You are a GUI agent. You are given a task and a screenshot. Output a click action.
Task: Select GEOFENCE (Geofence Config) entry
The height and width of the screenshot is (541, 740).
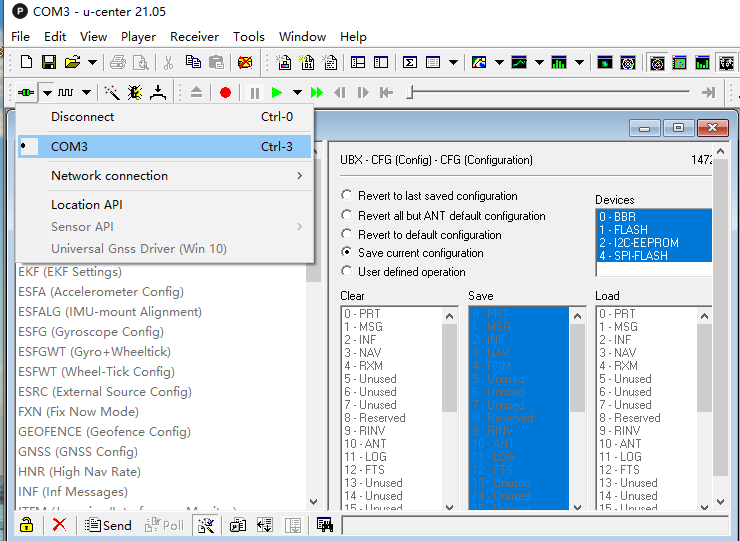pyautogui.click(x=104, y=431)
